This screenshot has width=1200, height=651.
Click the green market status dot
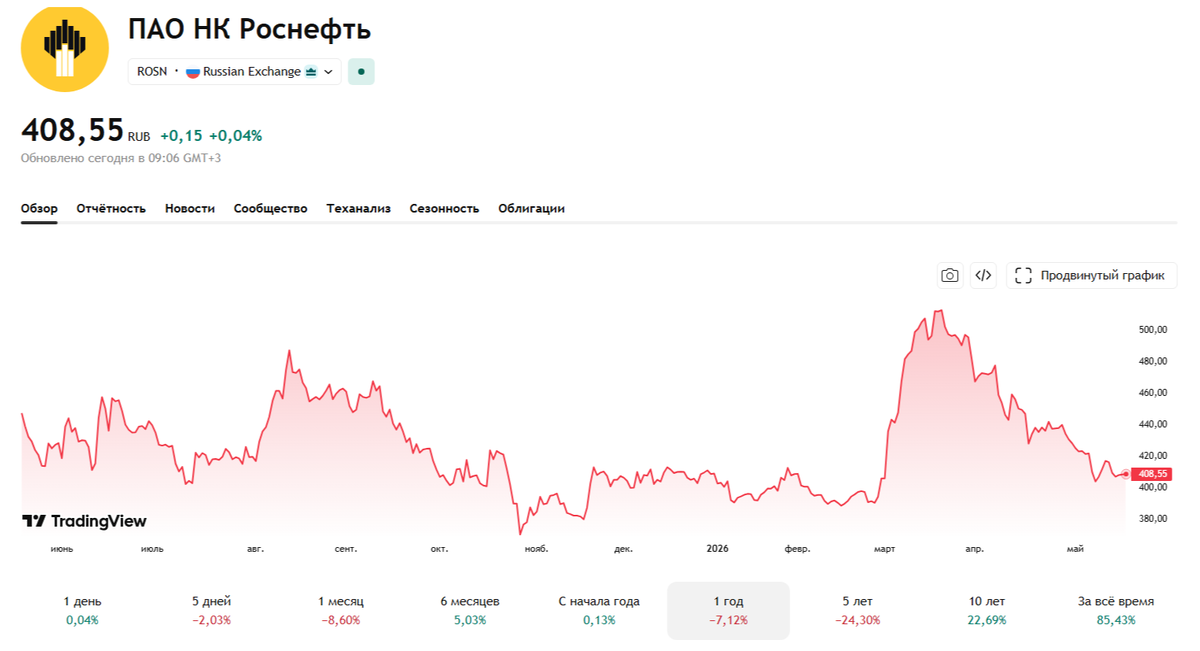pos(361,72)
